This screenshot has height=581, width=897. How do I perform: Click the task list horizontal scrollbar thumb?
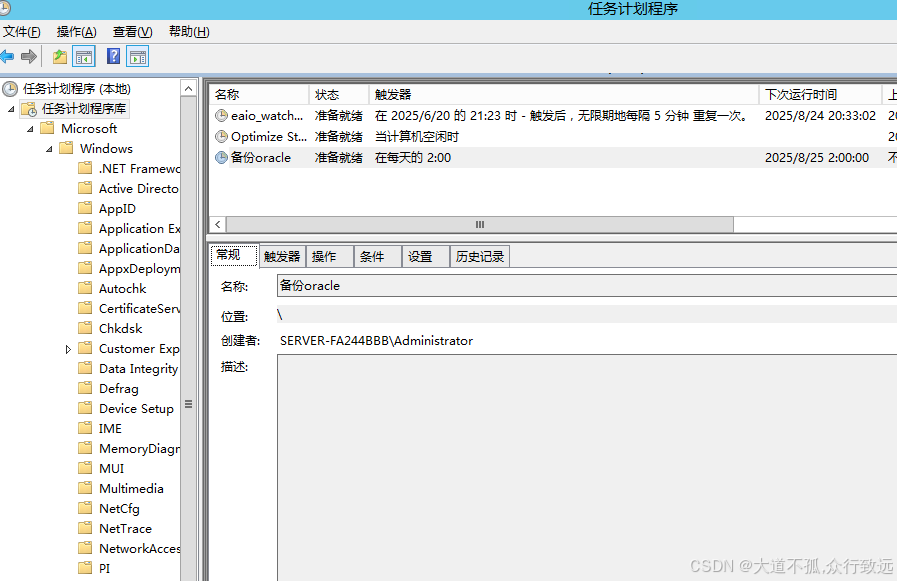[x=480, y=225]
